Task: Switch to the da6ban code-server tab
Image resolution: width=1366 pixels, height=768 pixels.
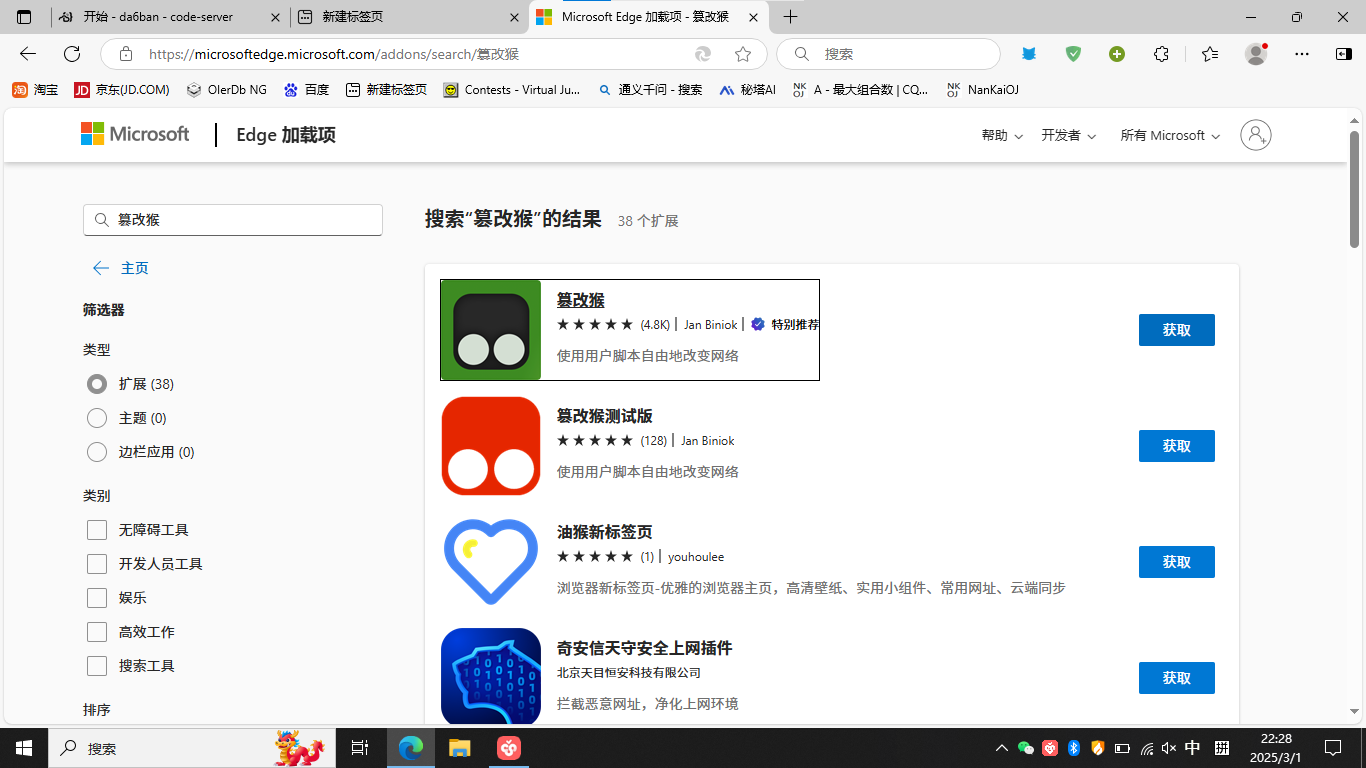Action: [x=170, y=17]
